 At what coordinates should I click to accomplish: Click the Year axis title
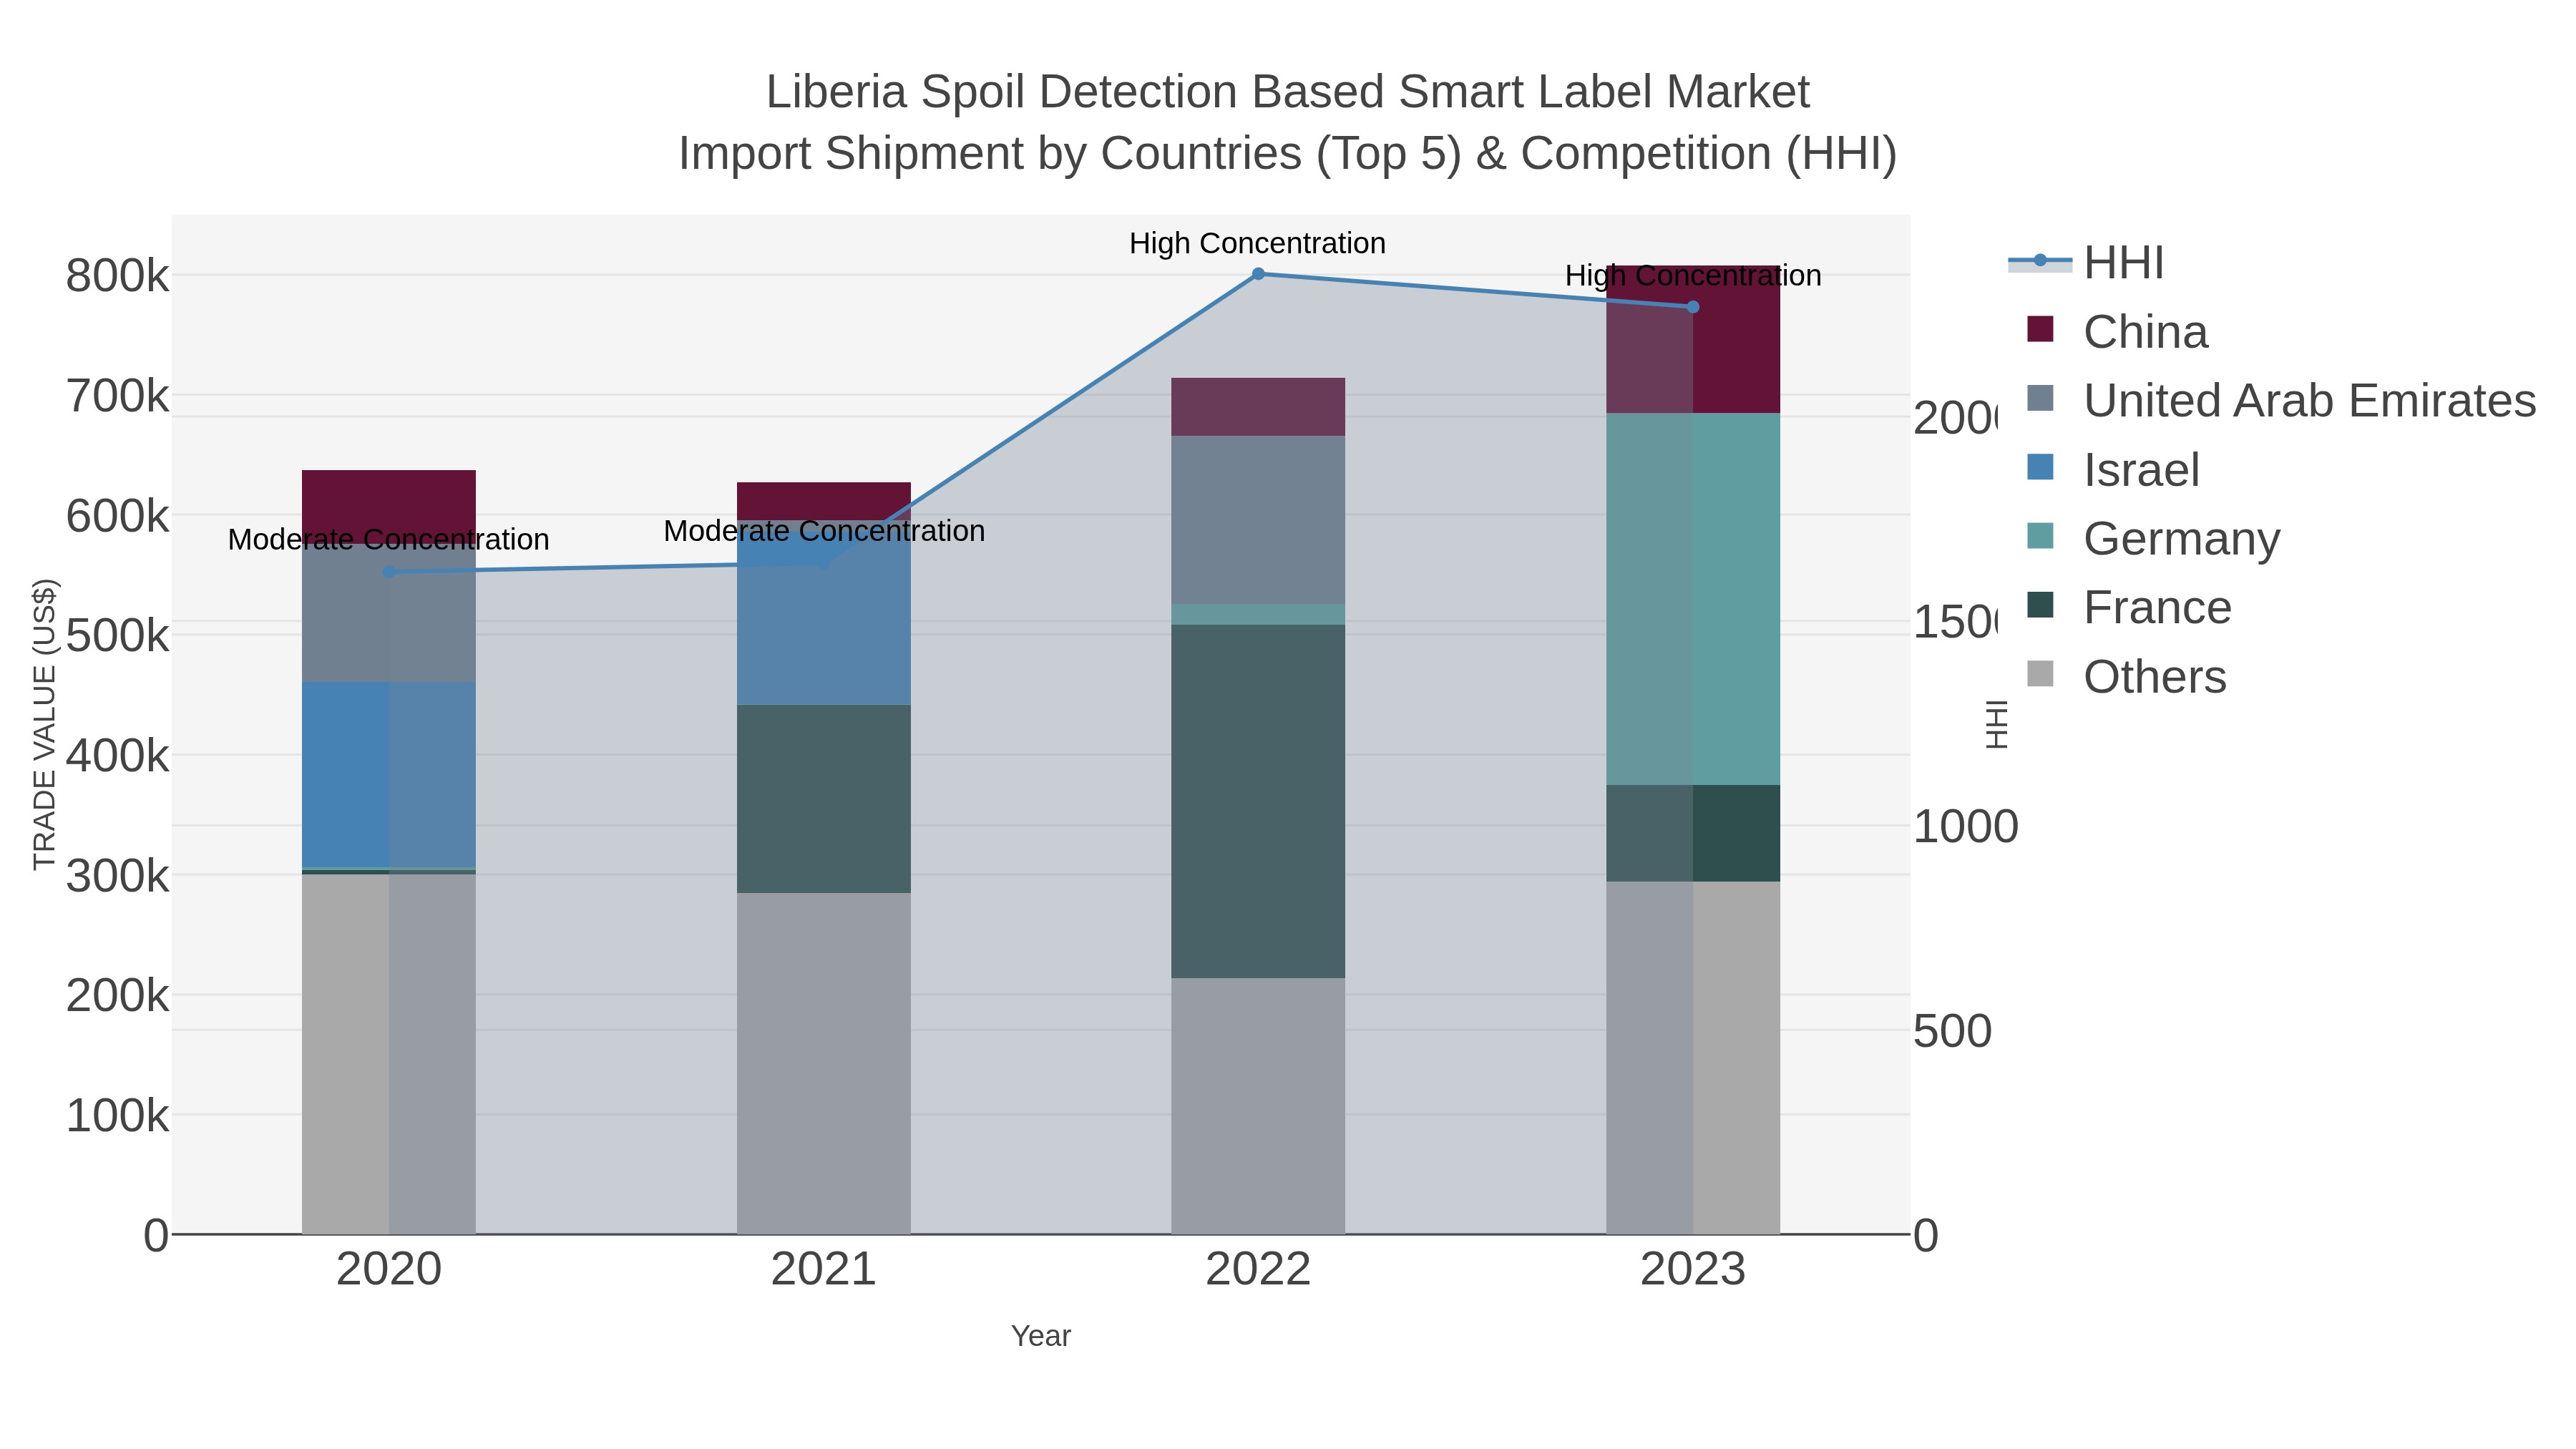click(x=1041, y=1336)
